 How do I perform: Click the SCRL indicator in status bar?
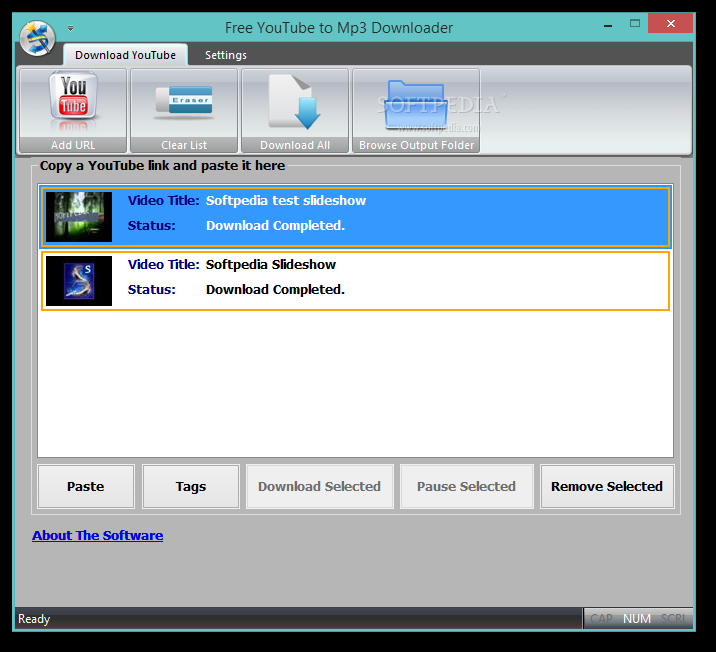(674, 619)
